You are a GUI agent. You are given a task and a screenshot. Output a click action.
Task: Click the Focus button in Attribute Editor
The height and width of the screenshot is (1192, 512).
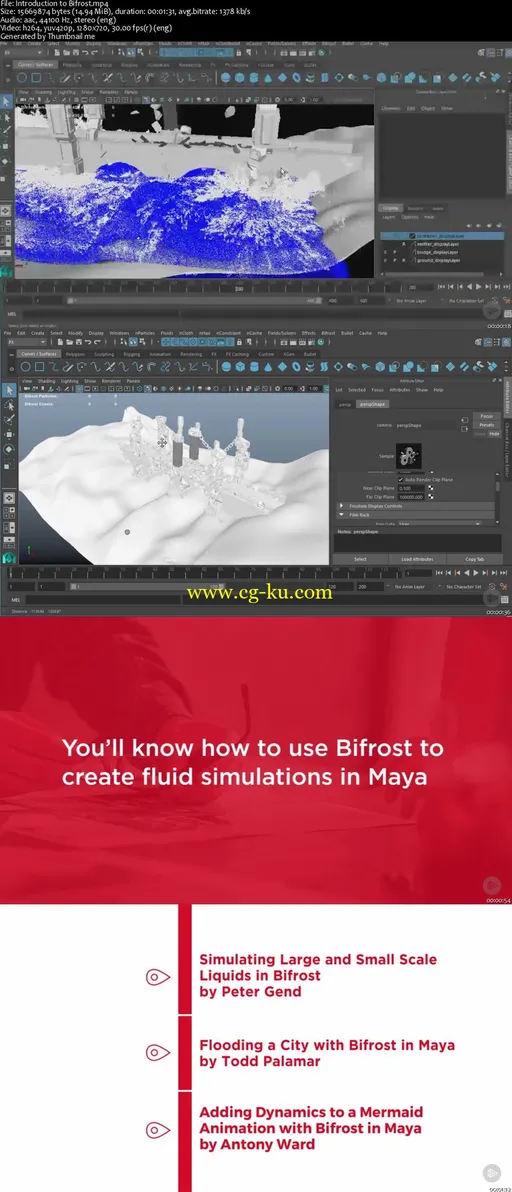tap(487, 417)
